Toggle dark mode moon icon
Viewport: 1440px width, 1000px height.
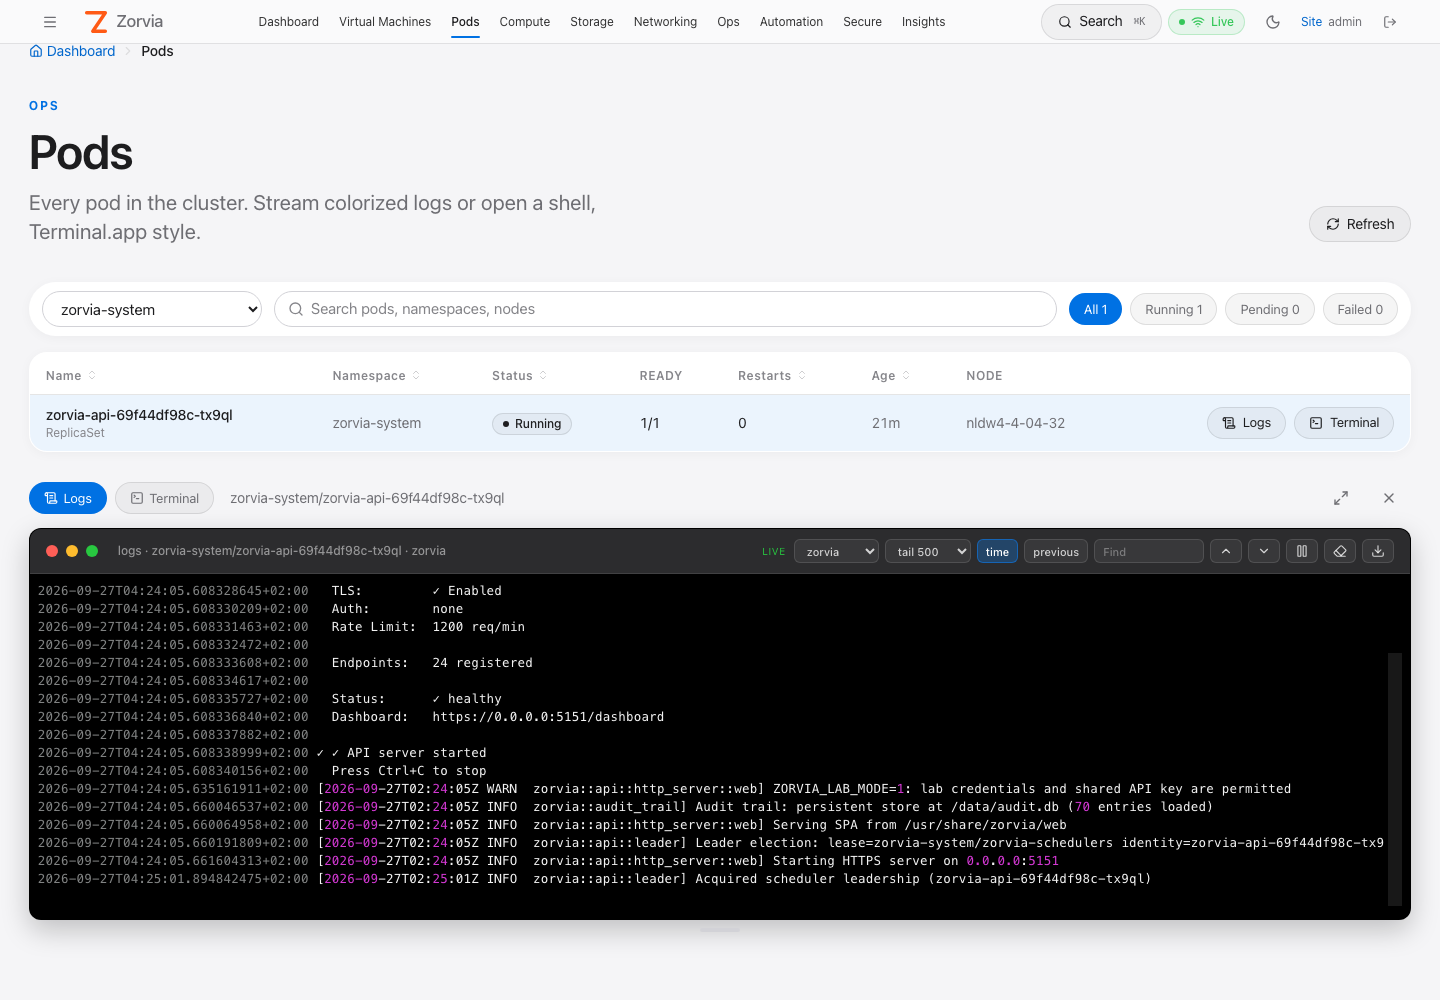[1273, 22]
